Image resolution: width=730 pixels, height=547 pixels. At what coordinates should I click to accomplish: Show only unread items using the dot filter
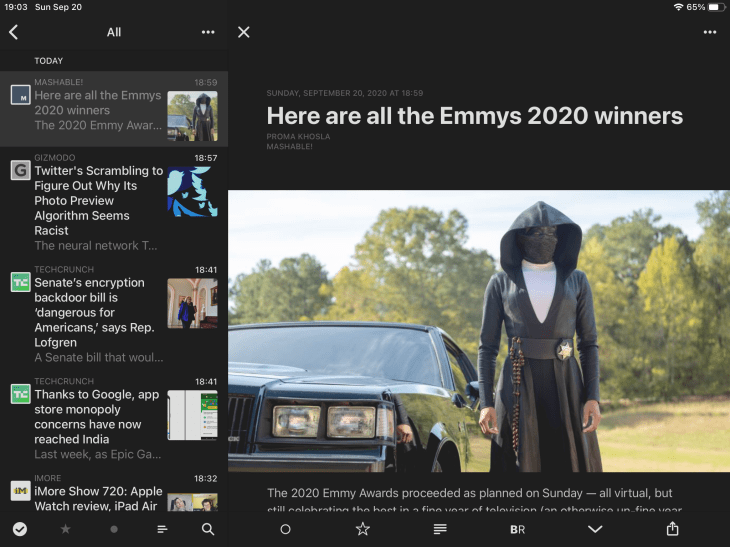point(114,529)
